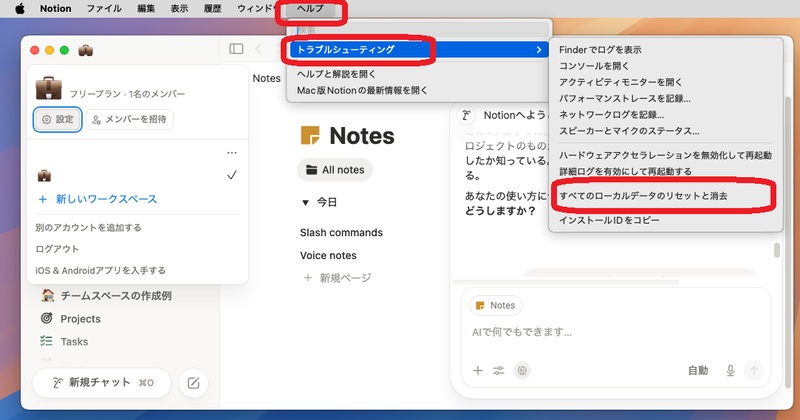Open the 表示 menu
The height and width of the screenshot is (420, 800).
point(179,8)
